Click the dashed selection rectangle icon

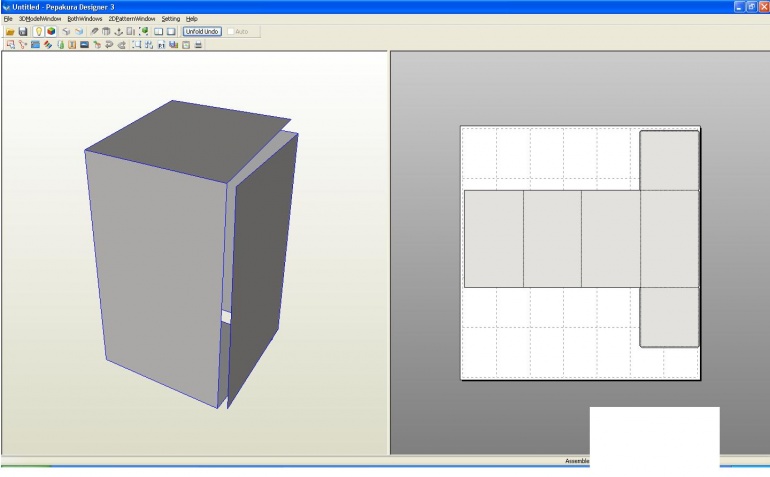pos(137,45)
